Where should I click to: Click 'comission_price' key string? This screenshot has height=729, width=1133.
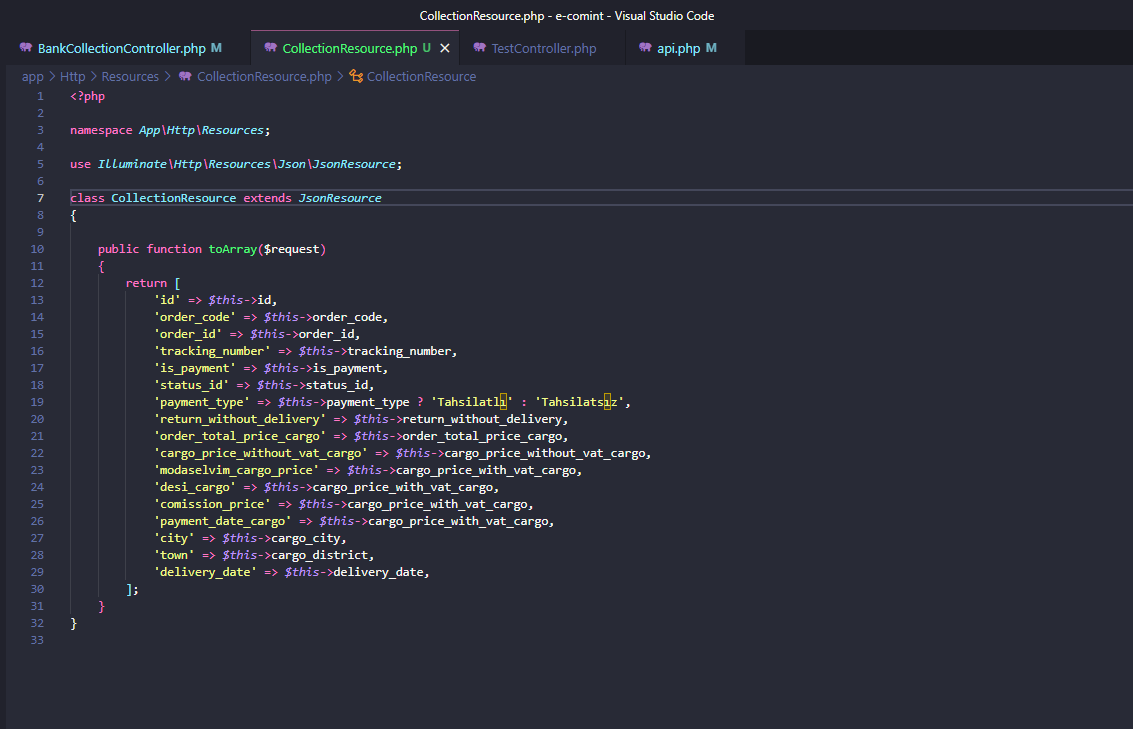tap(212, 504)
